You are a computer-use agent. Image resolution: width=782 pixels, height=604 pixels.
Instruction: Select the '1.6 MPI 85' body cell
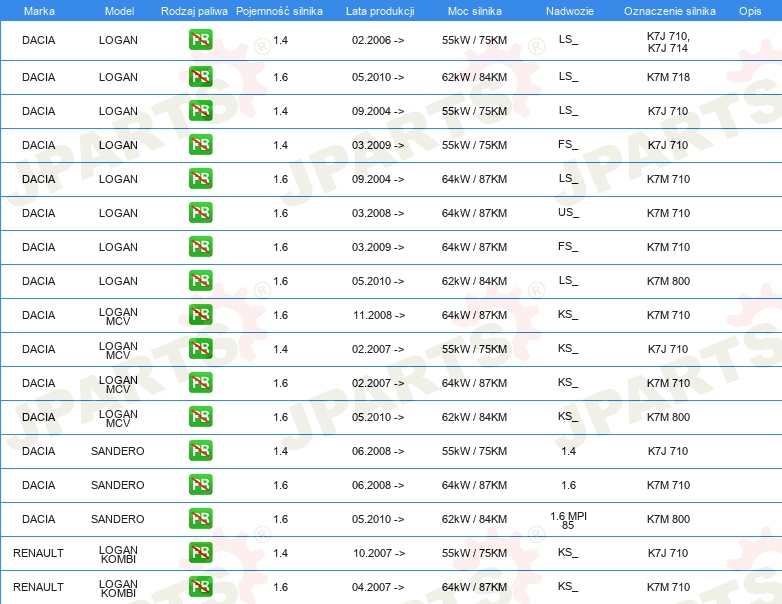point(568,519)
